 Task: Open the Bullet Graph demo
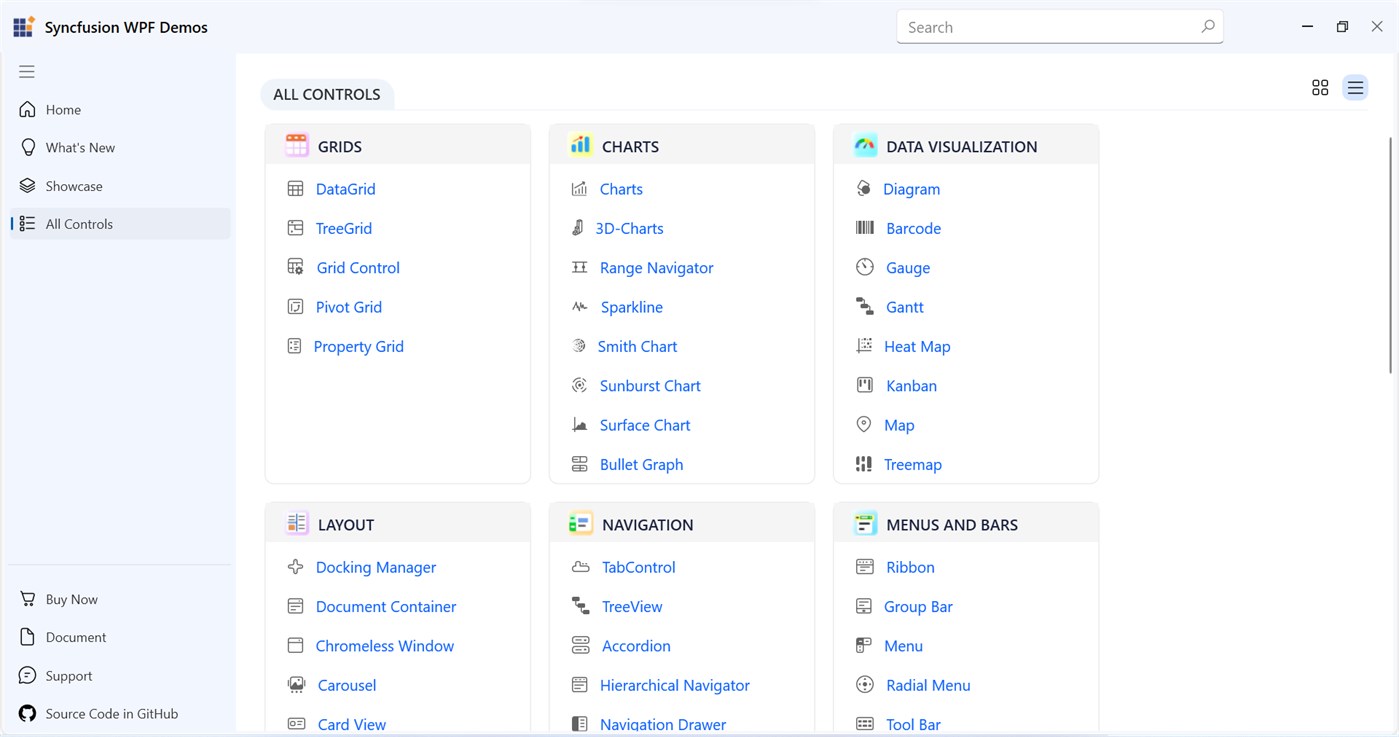(x=642, y=464)
